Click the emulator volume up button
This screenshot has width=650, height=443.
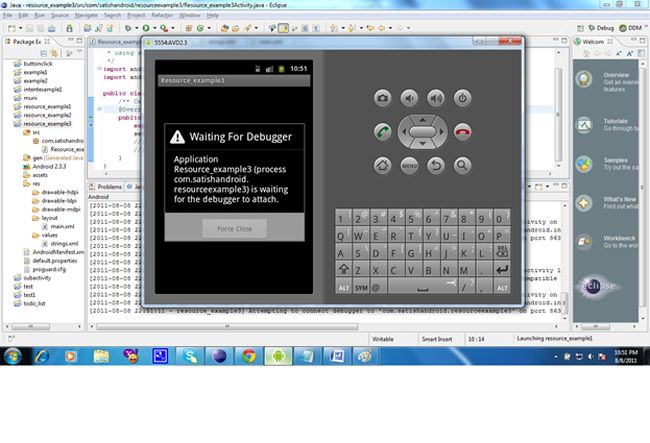point(436,98)
